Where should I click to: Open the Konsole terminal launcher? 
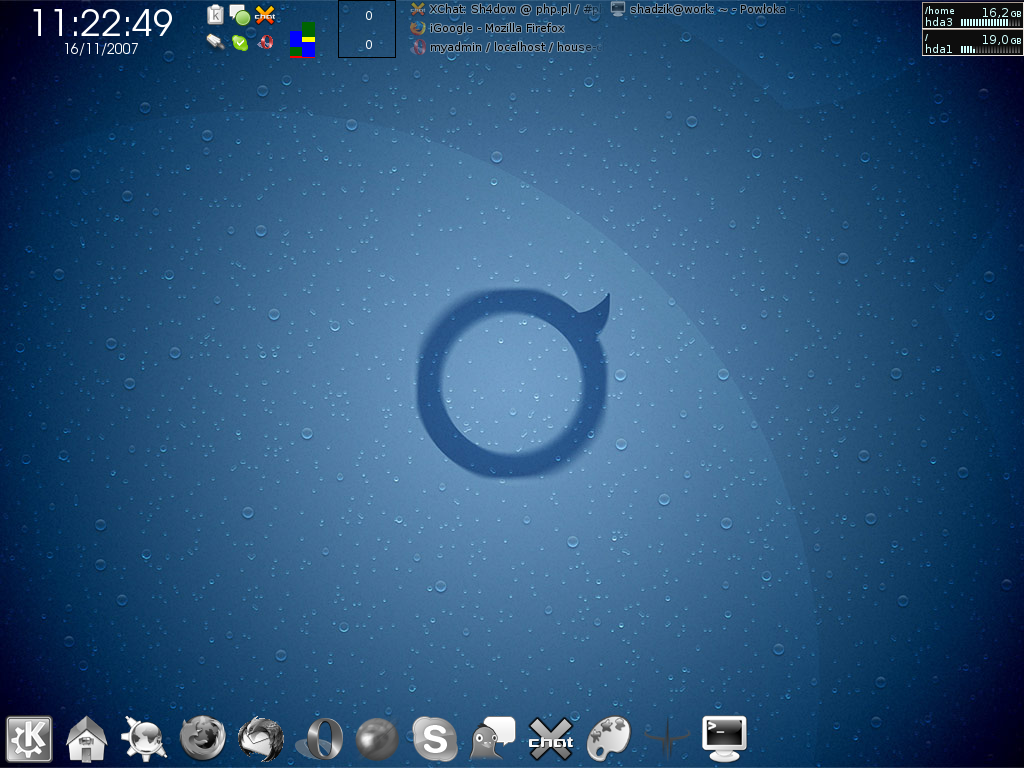[x=724, y=739]
